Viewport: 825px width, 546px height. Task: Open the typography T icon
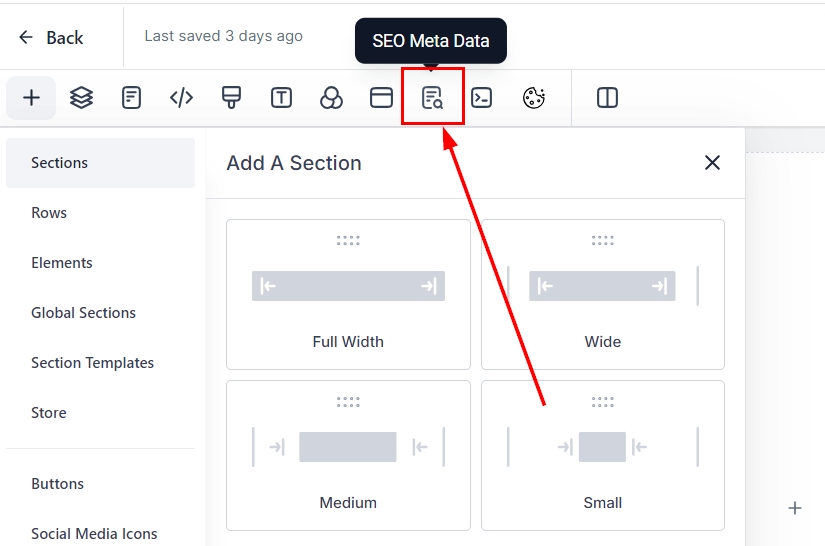pyautogui.click(x=281, y=97)
